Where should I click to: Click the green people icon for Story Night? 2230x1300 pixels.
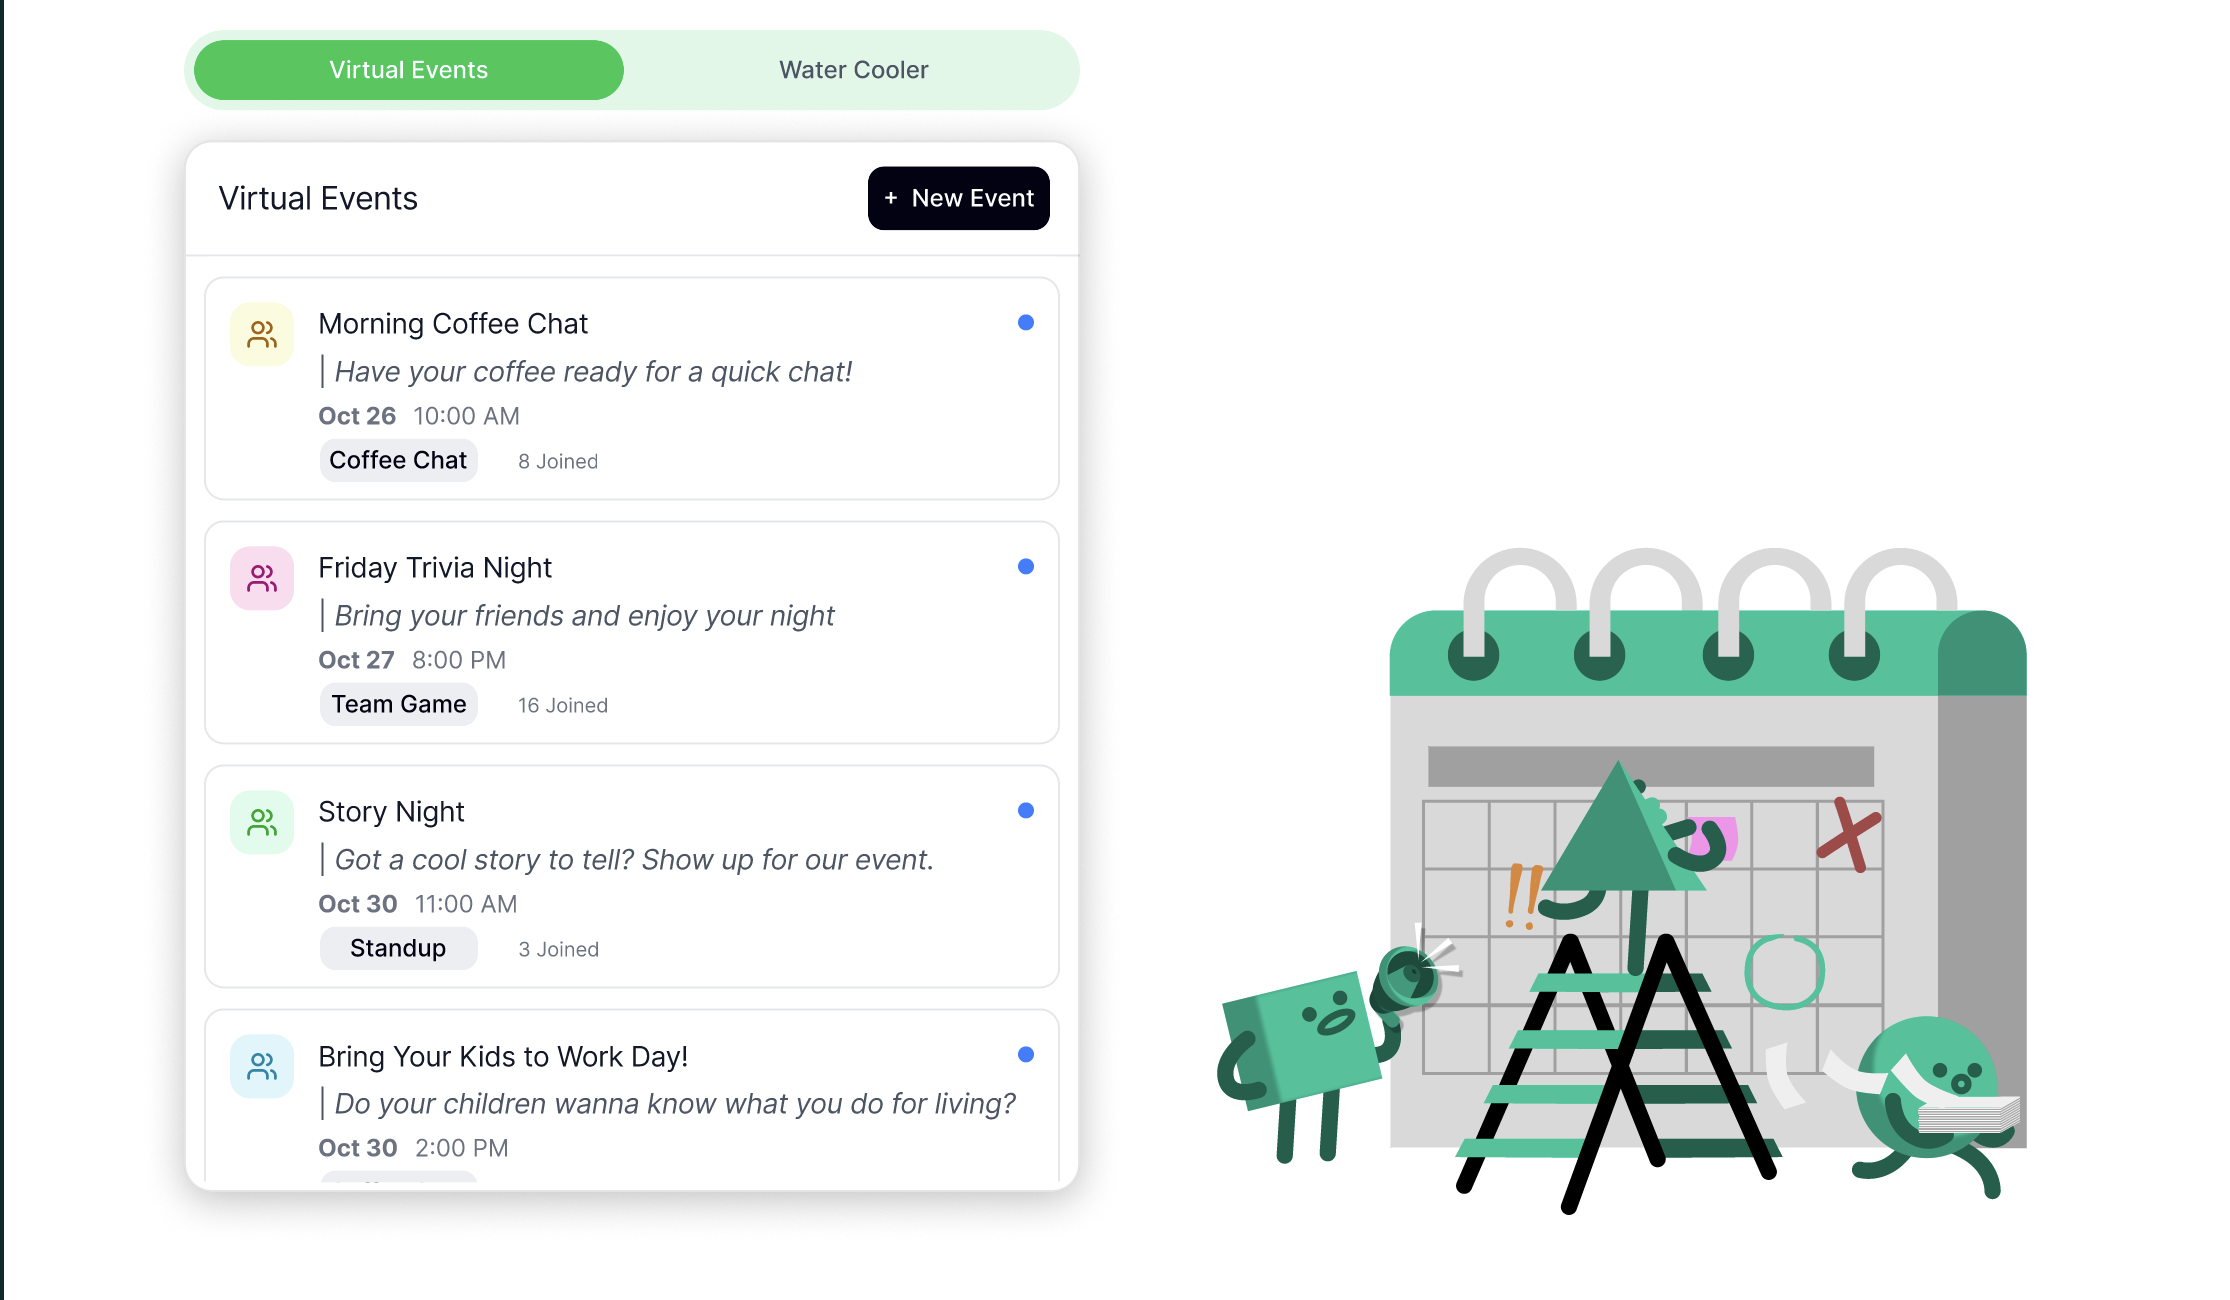click(x=262, y=822)
